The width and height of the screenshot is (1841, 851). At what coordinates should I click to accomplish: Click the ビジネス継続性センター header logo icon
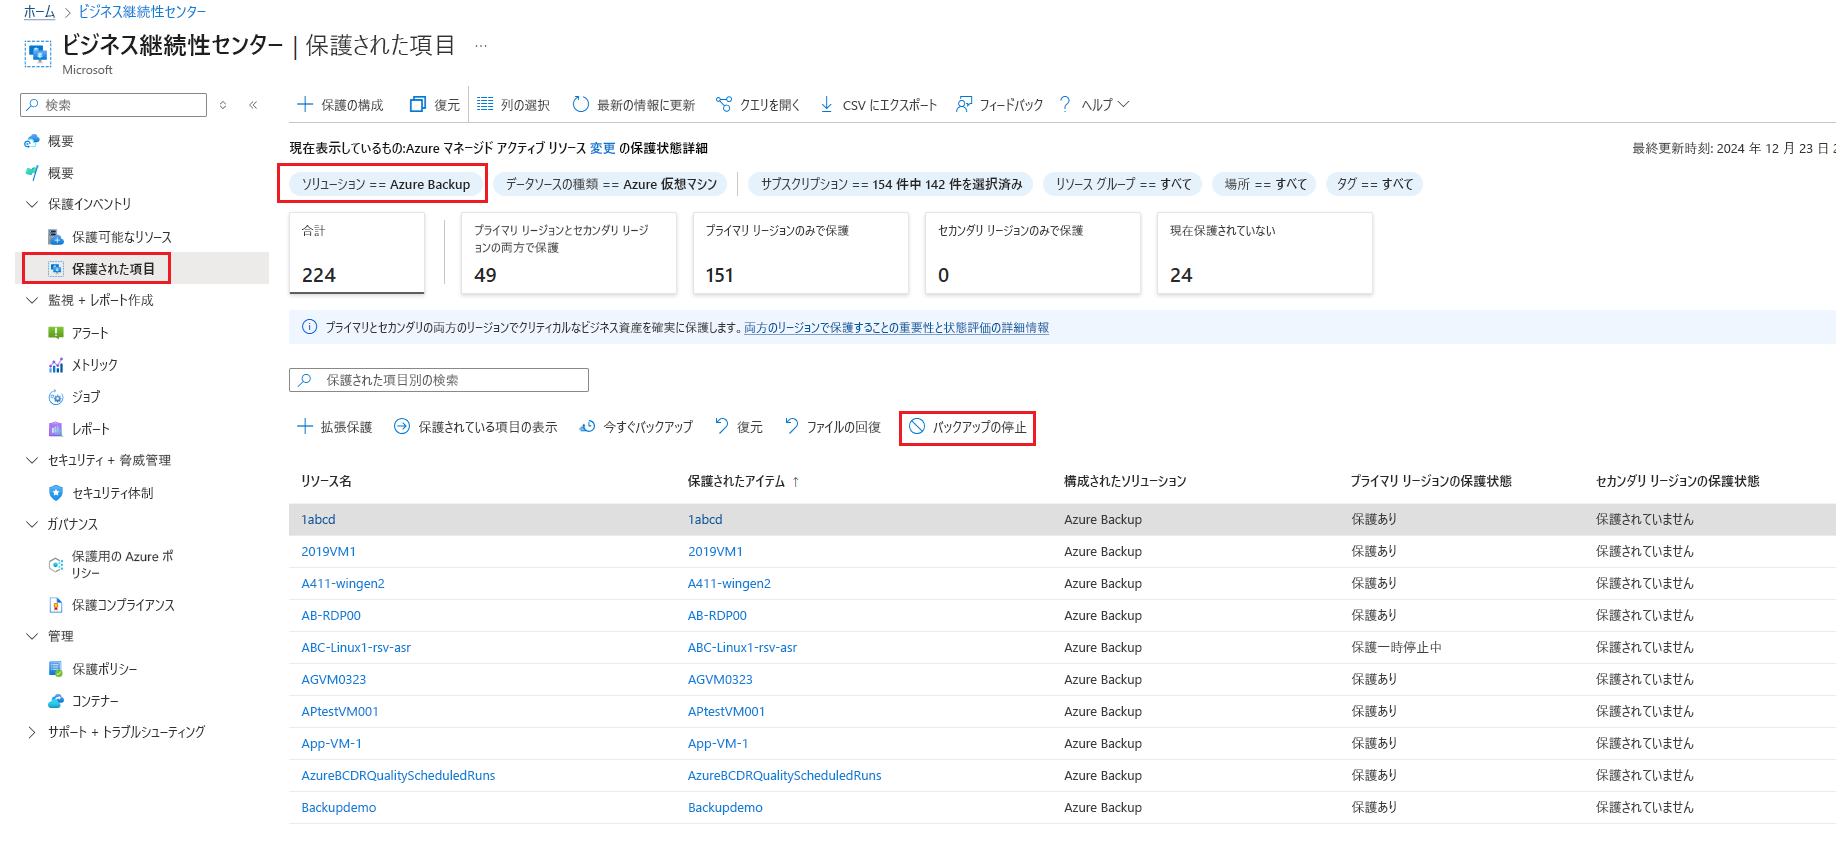[38, 53]
